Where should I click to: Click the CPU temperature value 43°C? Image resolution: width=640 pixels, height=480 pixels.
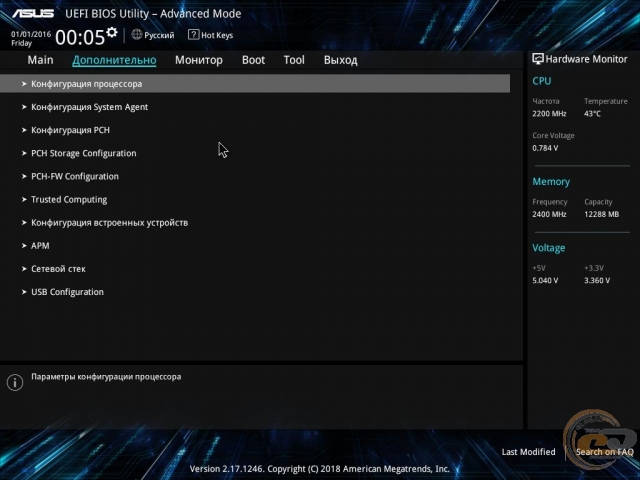coord(592,114)
